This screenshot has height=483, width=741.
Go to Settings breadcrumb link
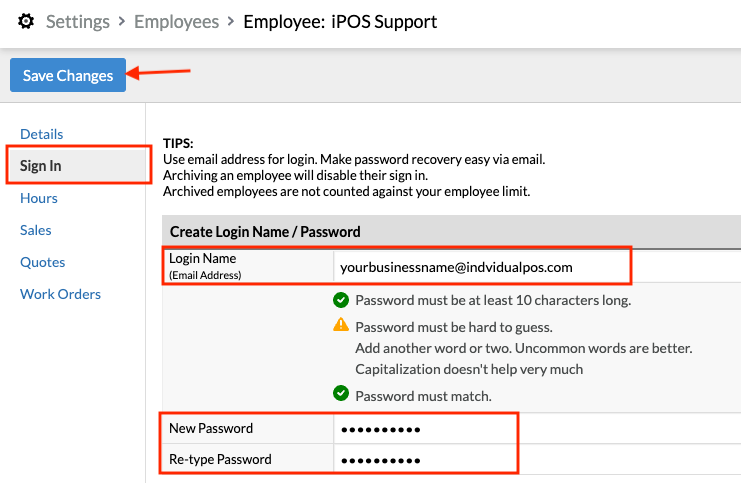pos(78,22)
